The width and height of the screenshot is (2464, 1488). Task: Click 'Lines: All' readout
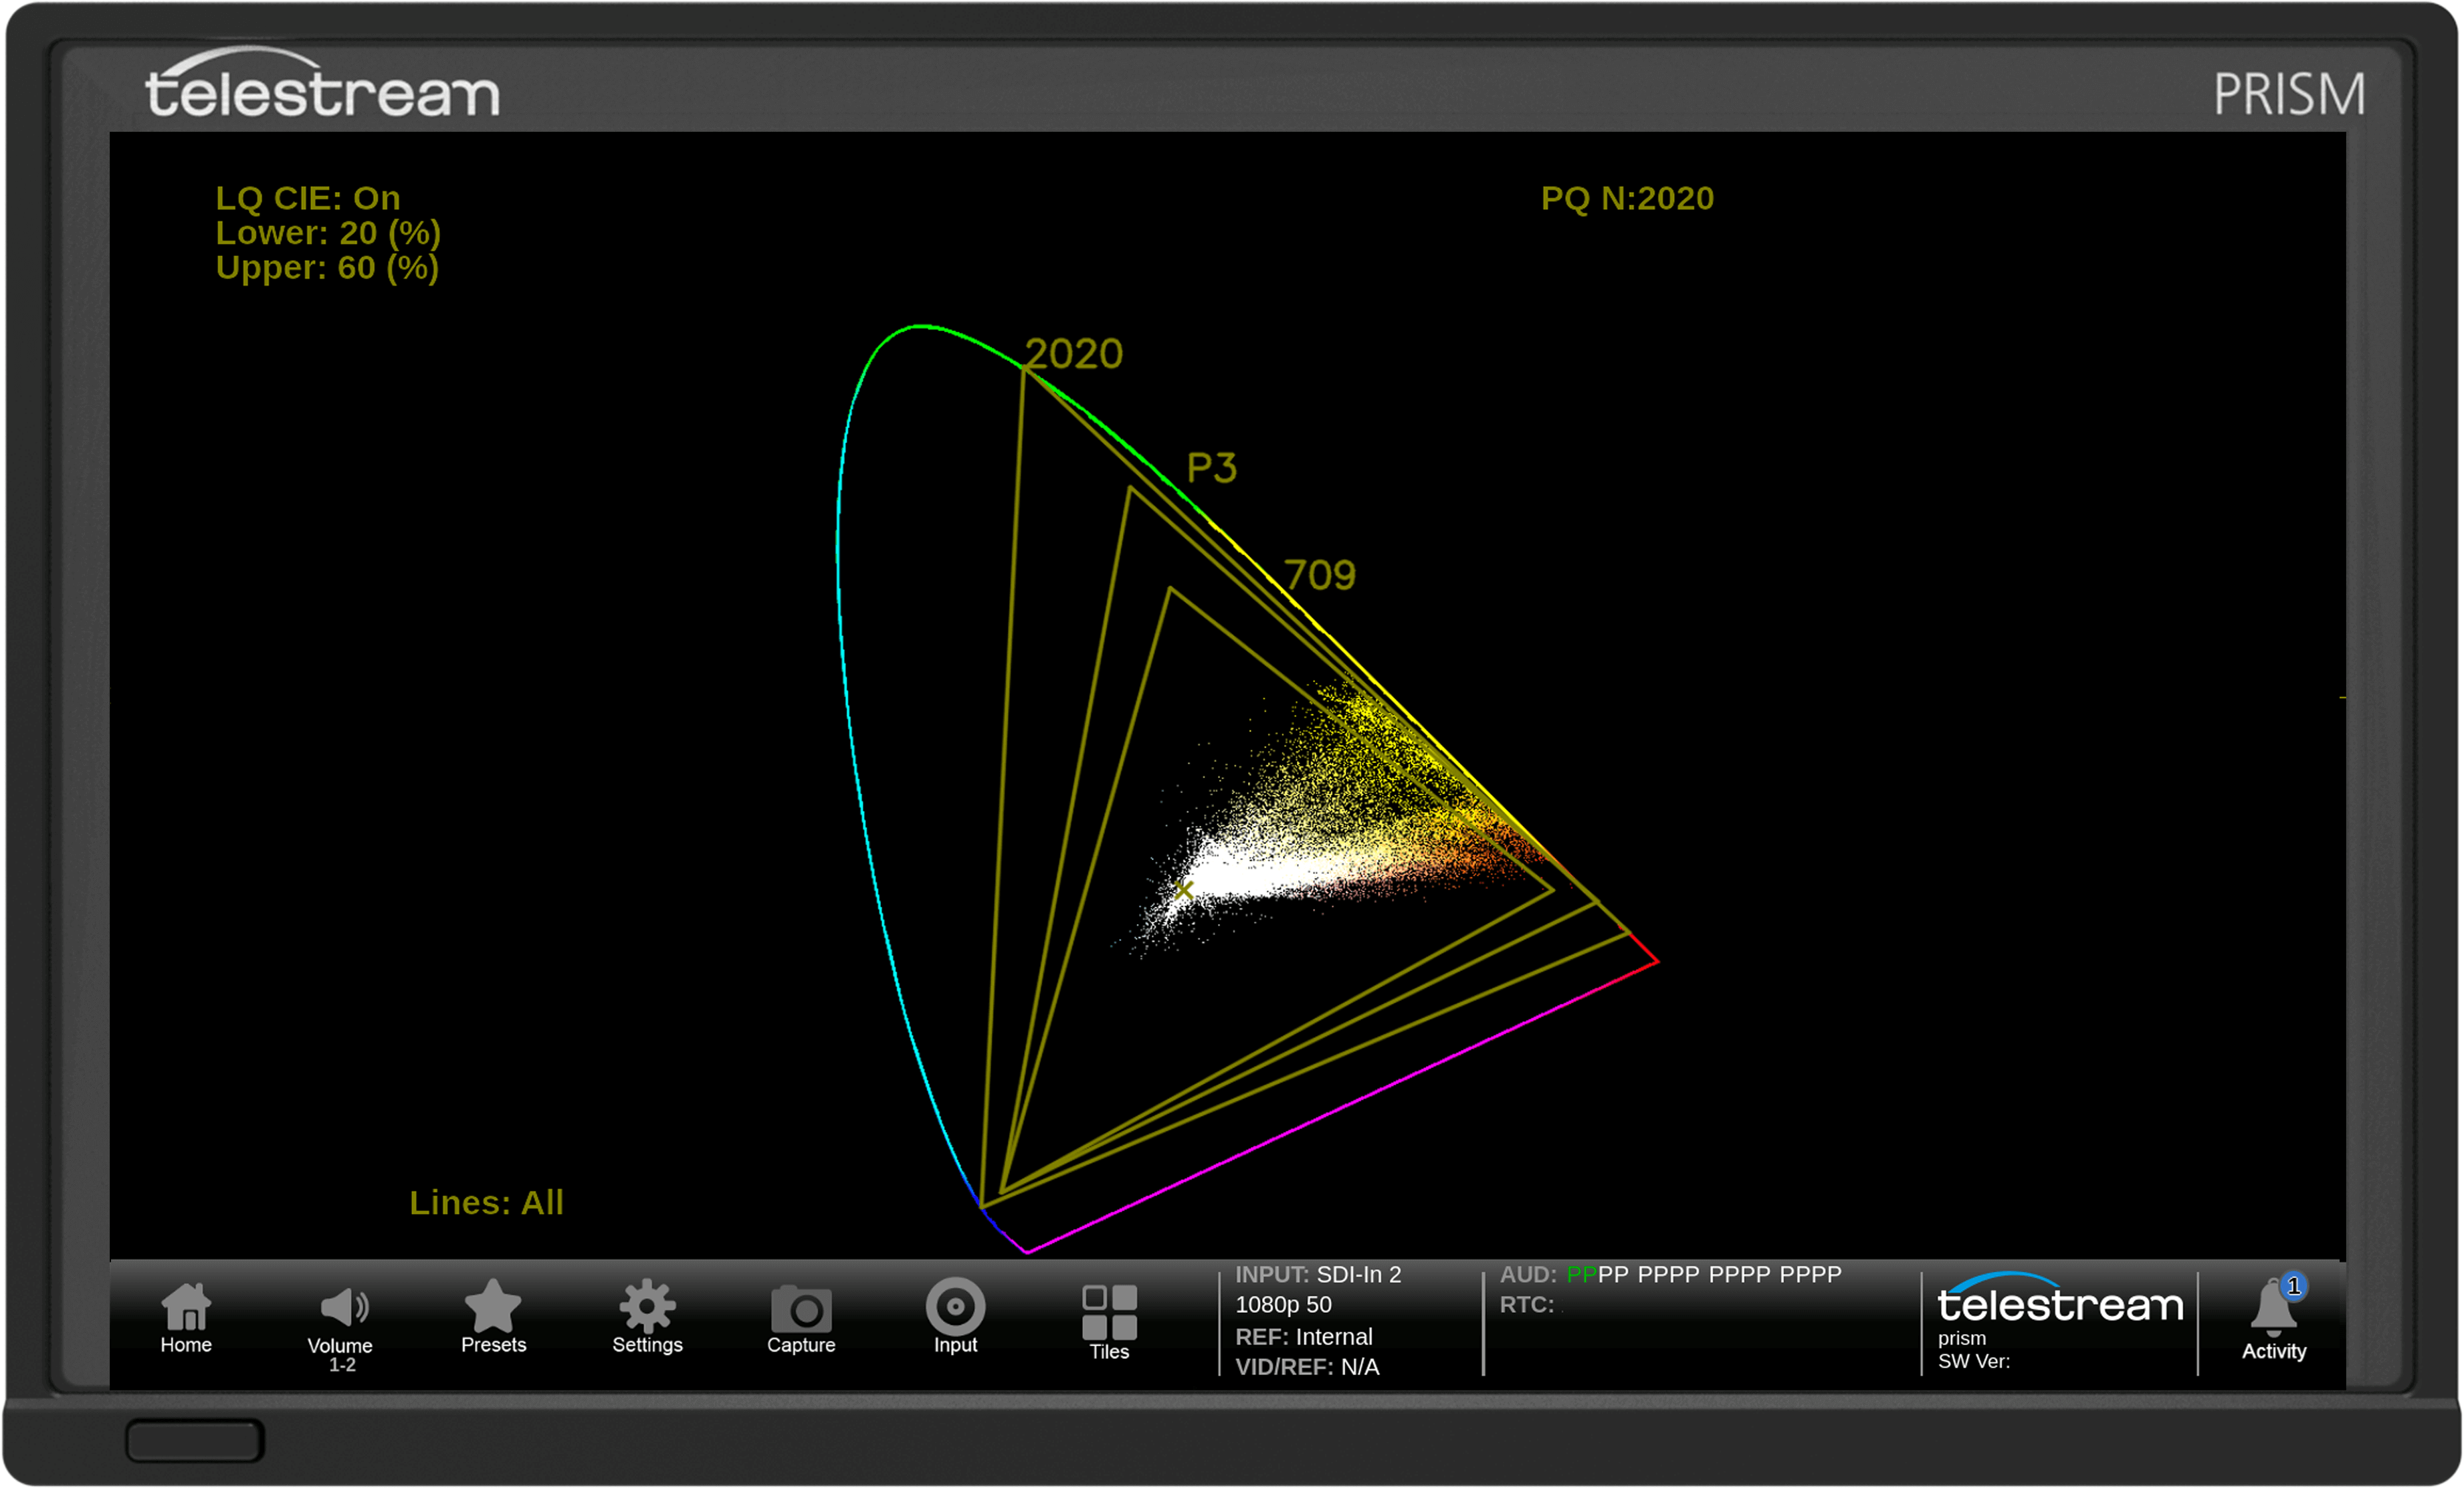pos(486,1202)
